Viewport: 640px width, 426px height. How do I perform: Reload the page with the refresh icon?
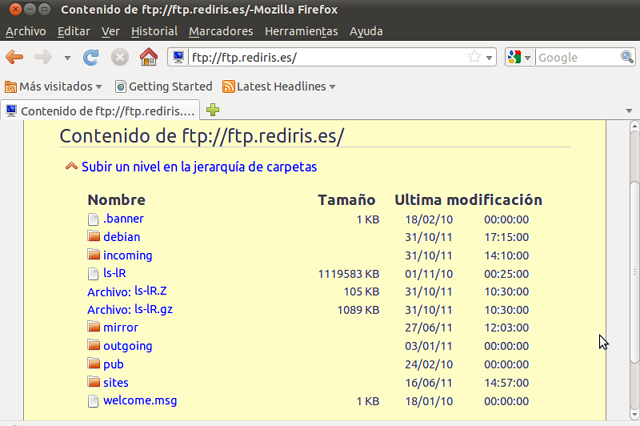point(91,58)
